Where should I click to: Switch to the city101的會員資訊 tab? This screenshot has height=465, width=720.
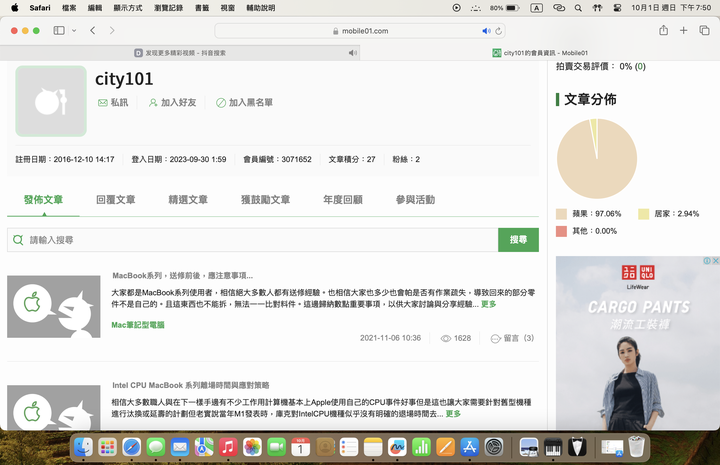click(540, 53)
